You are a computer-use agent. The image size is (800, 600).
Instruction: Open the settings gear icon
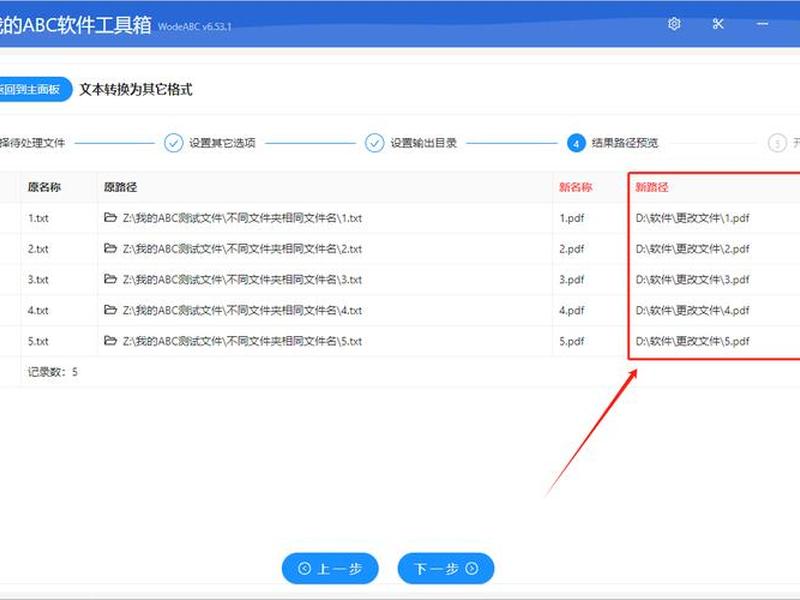tap(674, 23)
